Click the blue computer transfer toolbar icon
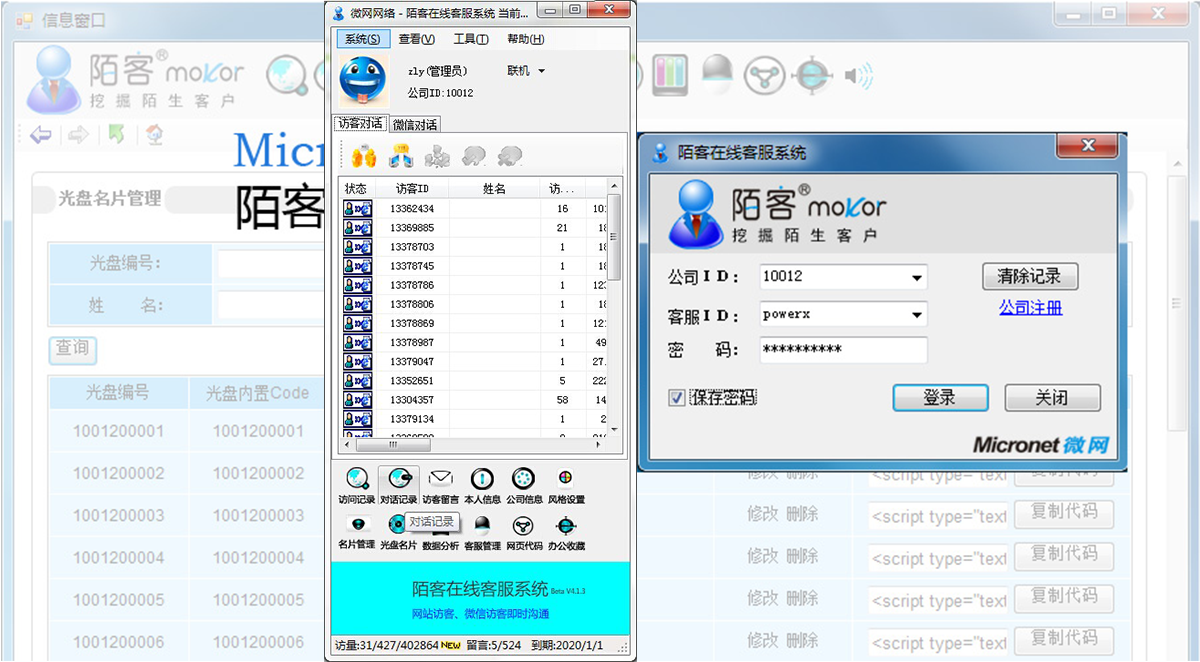Screen dimensions: 1200x662 point(401,156)
